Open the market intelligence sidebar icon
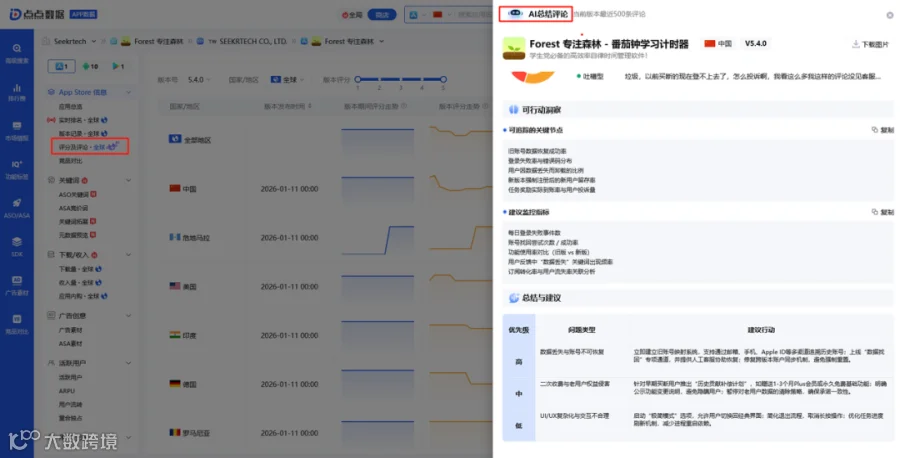Viewport: 900px width, 458px height. pos(17,126)
